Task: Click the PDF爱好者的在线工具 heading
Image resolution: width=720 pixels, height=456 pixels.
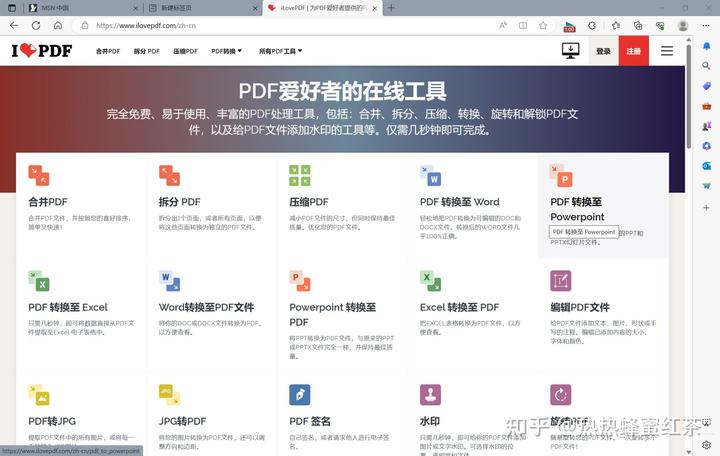Action: coord(343,91)
